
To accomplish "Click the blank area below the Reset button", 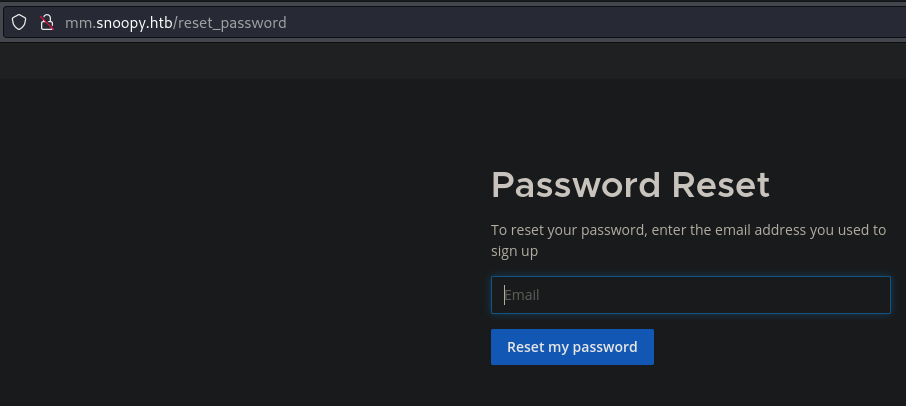I will pos(572,388).
